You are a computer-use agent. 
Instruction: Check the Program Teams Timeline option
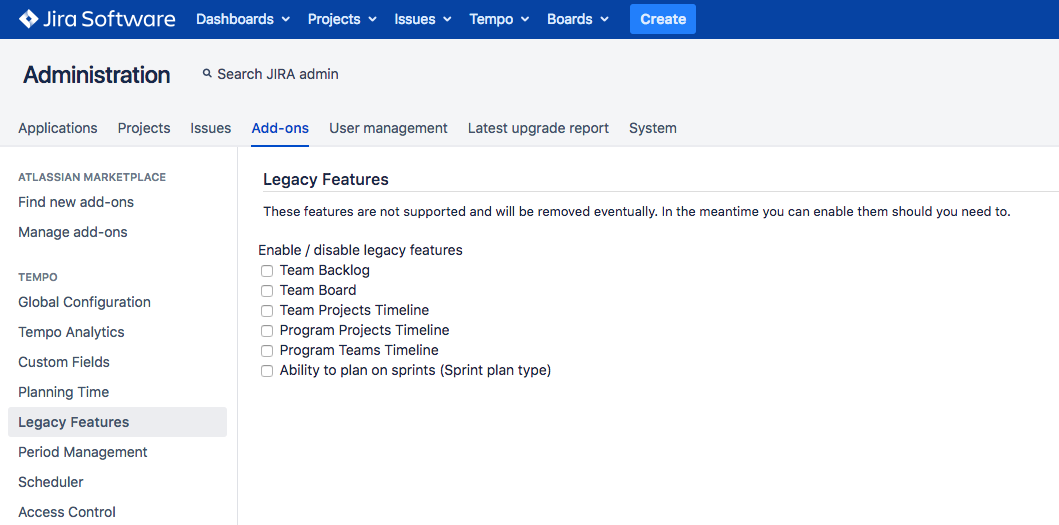267,351
